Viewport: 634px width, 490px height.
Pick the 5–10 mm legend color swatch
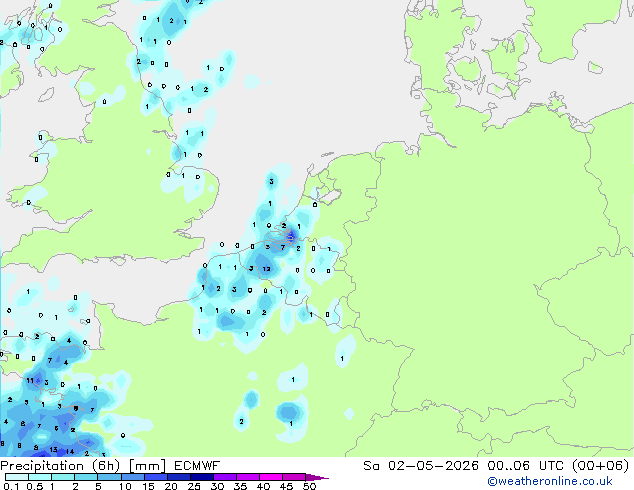[109, 477]
